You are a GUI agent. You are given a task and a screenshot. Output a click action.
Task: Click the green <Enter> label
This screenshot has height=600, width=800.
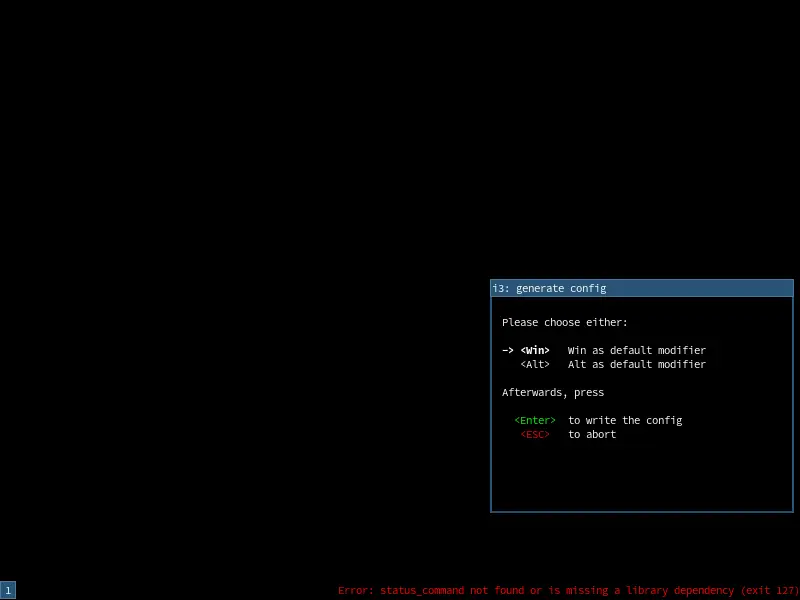534,420
